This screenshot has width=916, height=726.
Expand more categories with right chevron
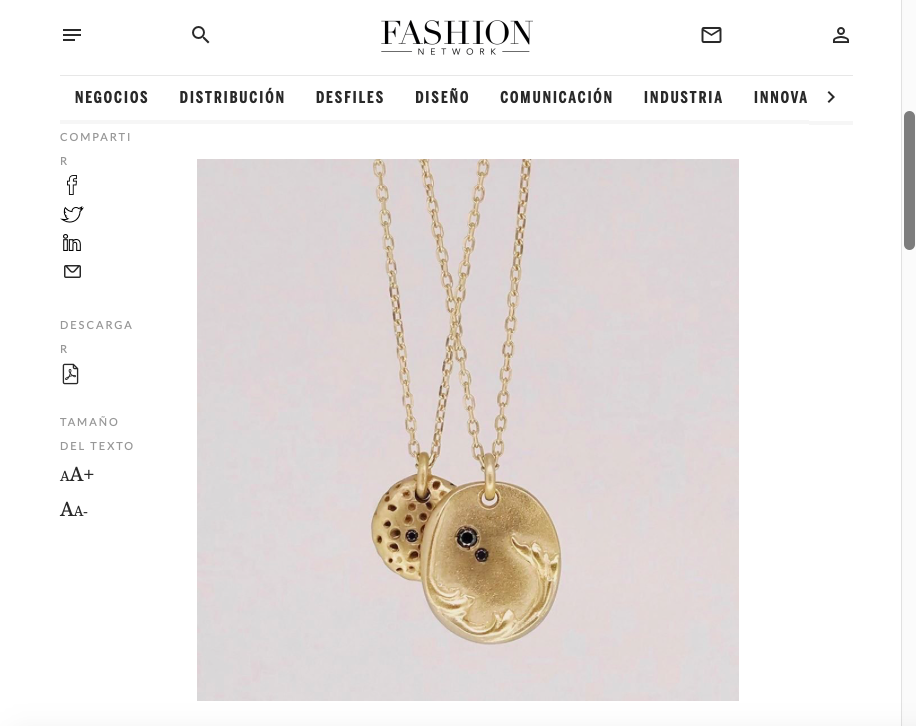pos(831,97)
